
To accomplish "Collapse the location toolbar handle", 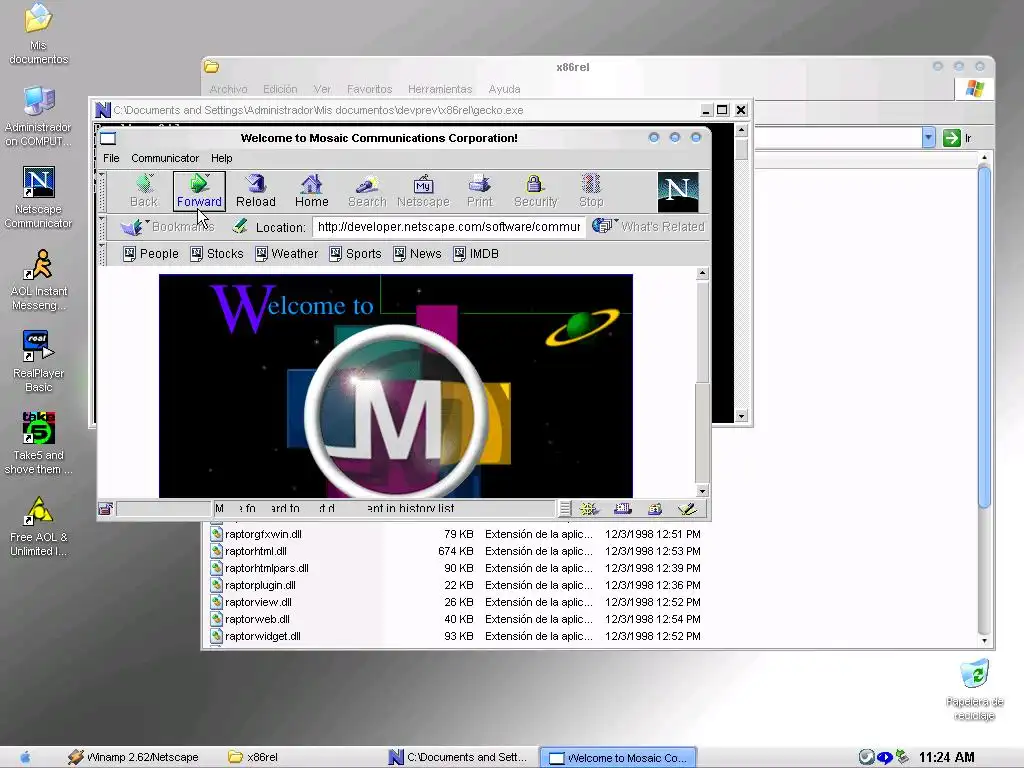I will (x=102, y=227).
